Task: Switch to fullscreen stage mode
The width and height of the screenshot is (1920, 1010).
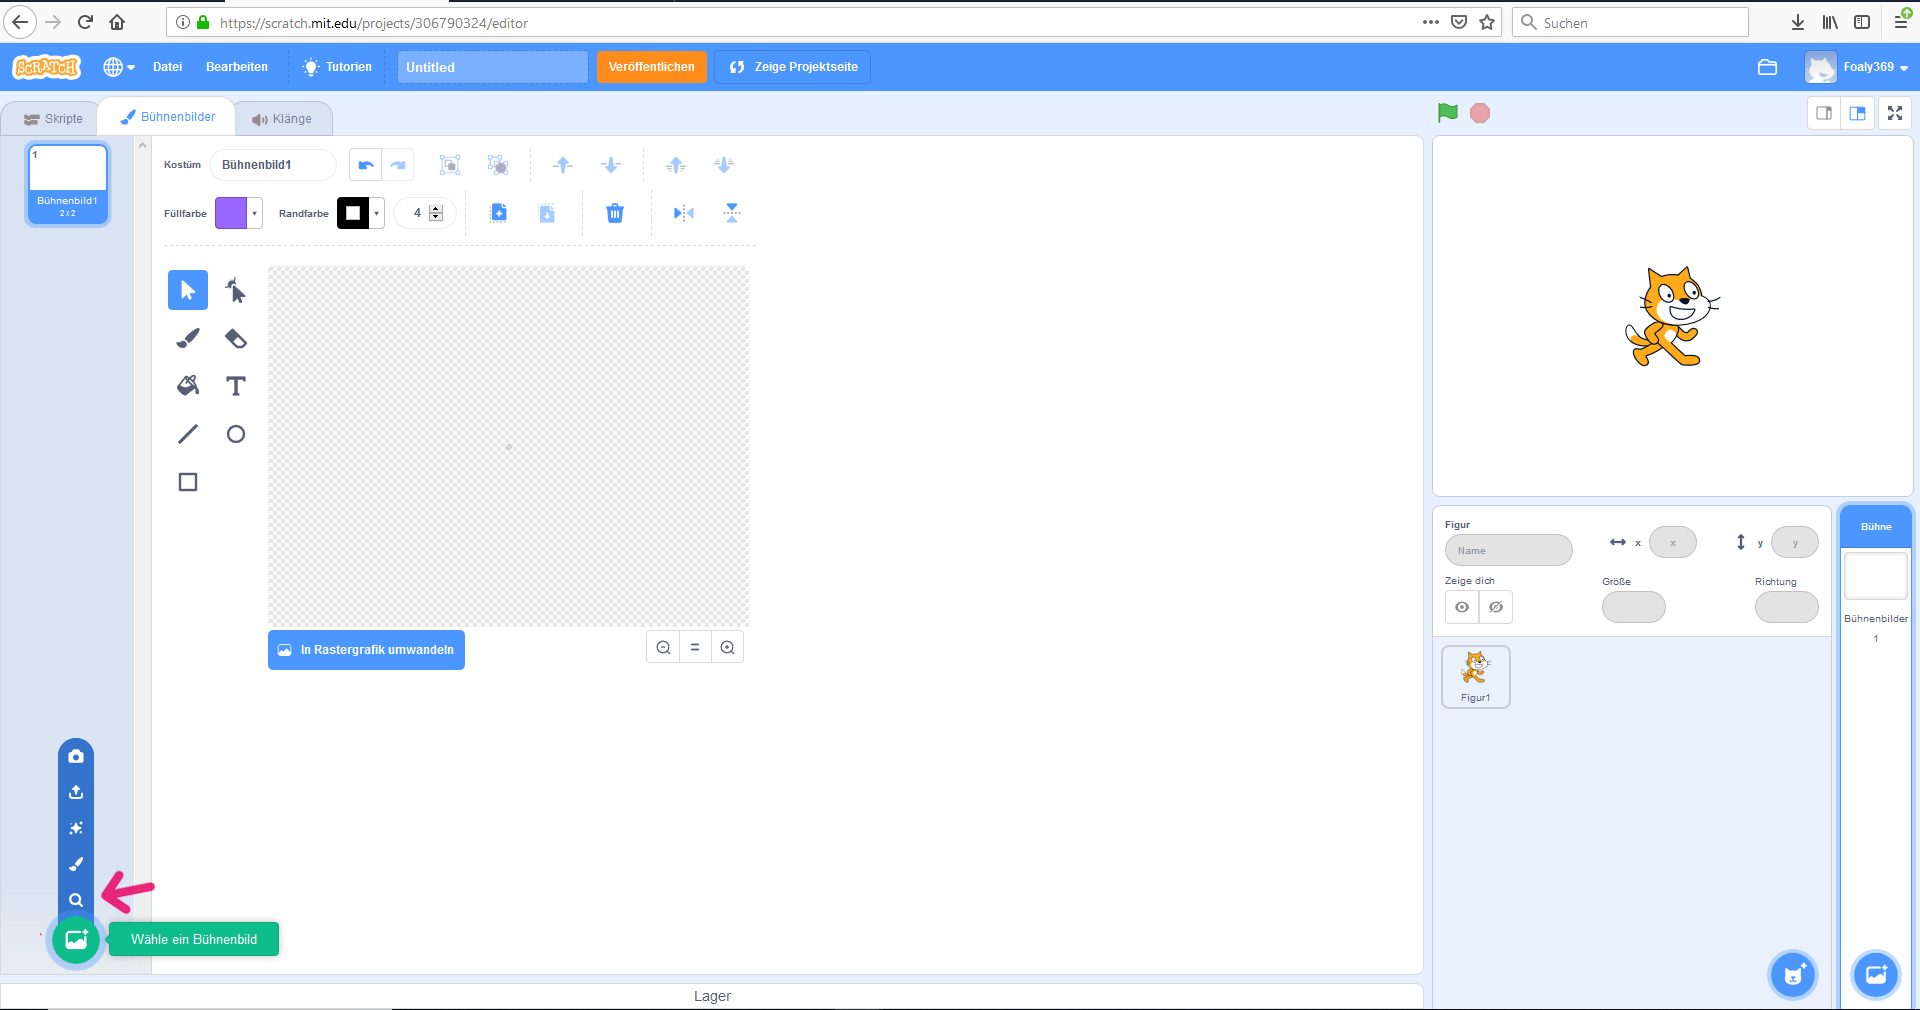Action: 1894,113
